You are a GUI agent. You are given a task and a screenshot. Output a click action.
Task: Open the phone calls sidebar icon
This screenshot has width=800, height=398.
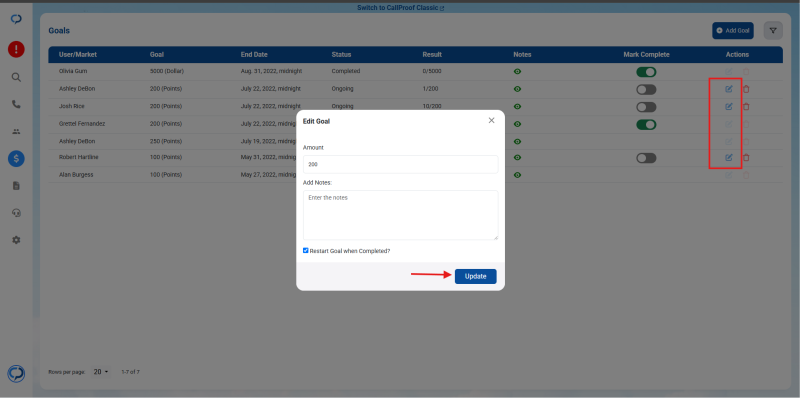(16, 104)
